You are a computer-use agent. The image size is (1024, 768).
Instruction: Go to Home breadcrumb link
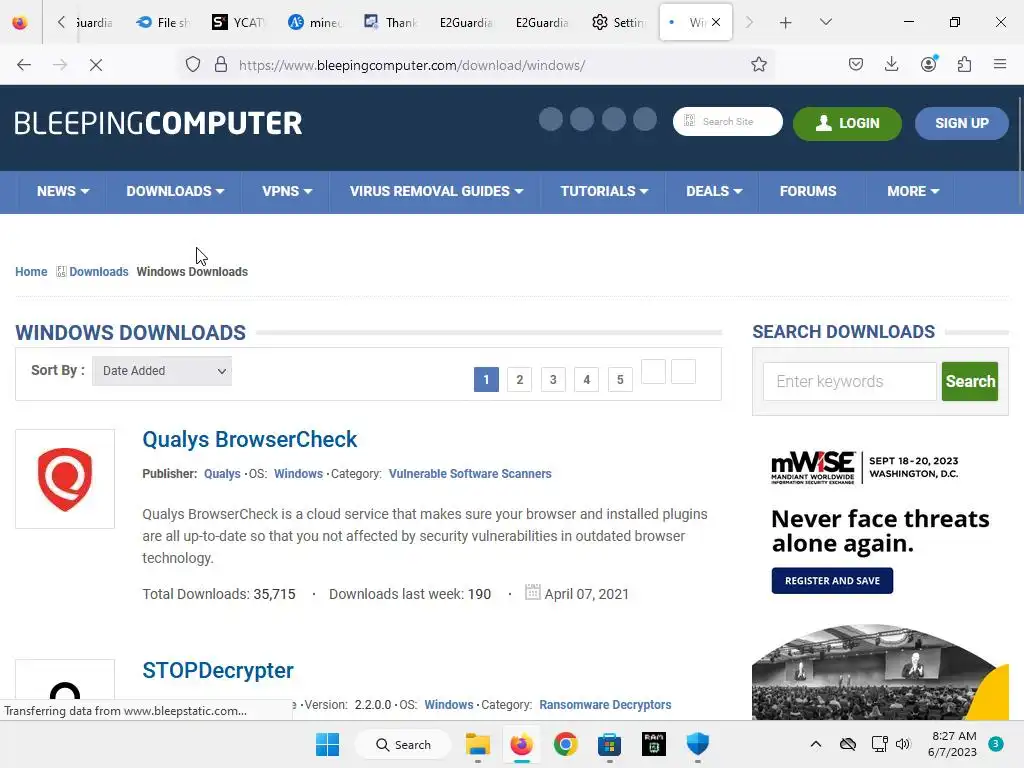[x=31, y=272]
